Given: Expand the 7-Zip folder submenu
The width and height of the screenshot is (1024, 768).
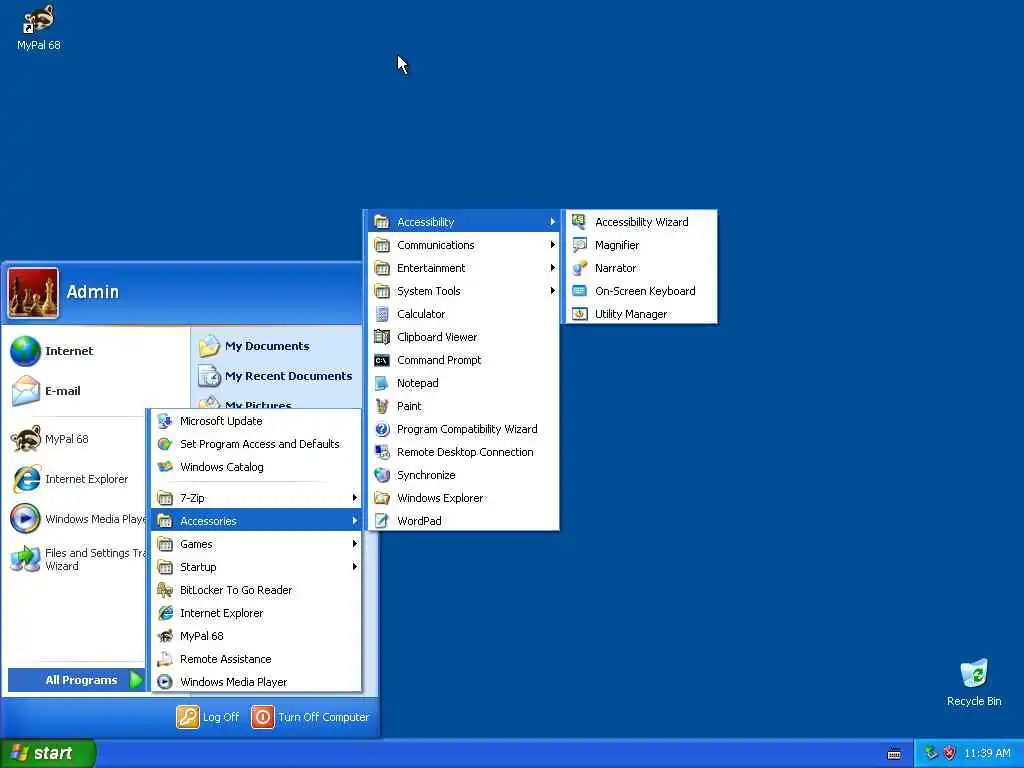Looking at the screenshot, I should coord(256,498).
